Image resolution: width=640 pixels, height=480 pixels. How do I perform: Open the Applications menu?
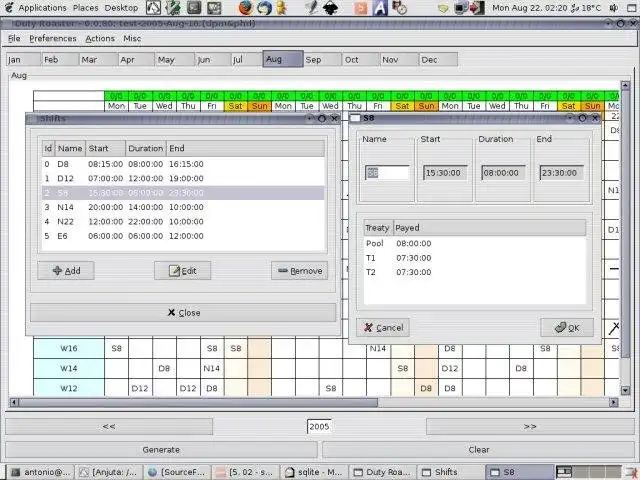[x=42, y=8]
